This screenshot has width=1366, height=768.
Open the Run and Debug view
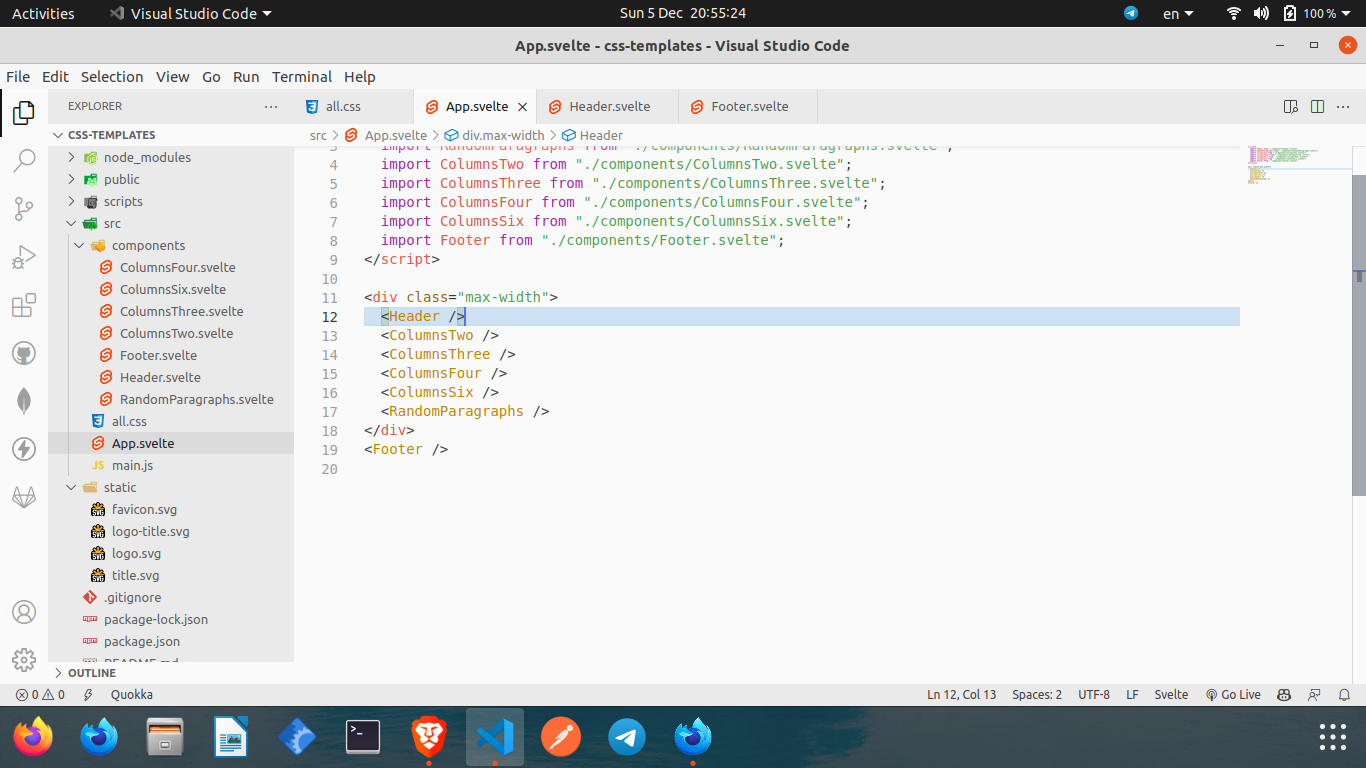24,258
